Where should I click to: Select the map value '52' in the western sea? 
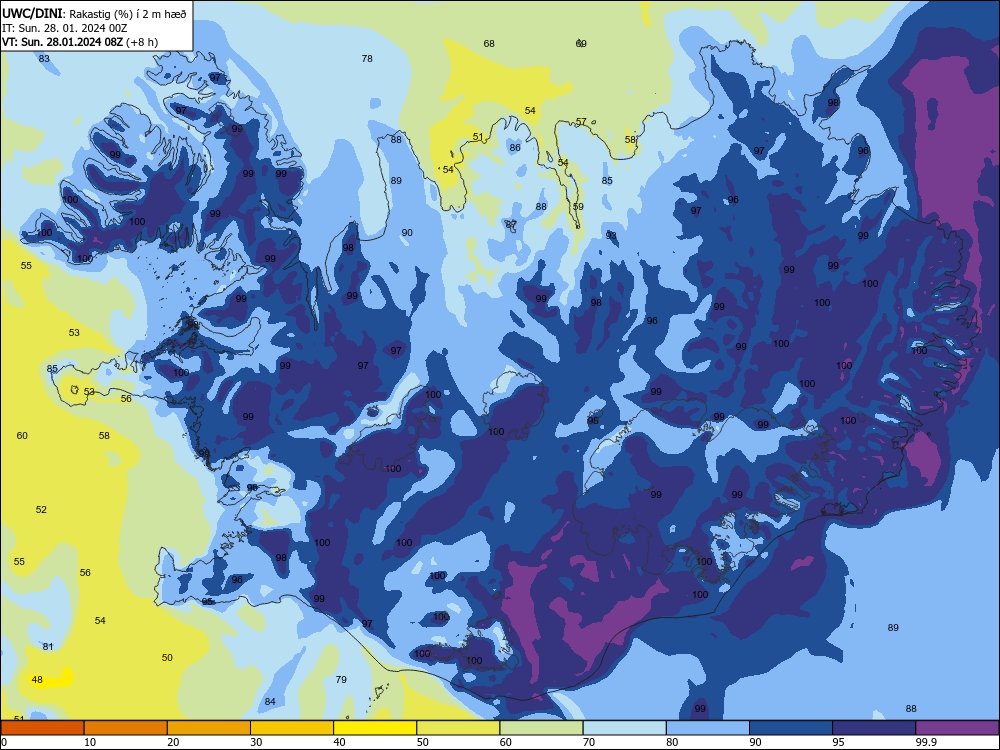[x=41, y=510]
